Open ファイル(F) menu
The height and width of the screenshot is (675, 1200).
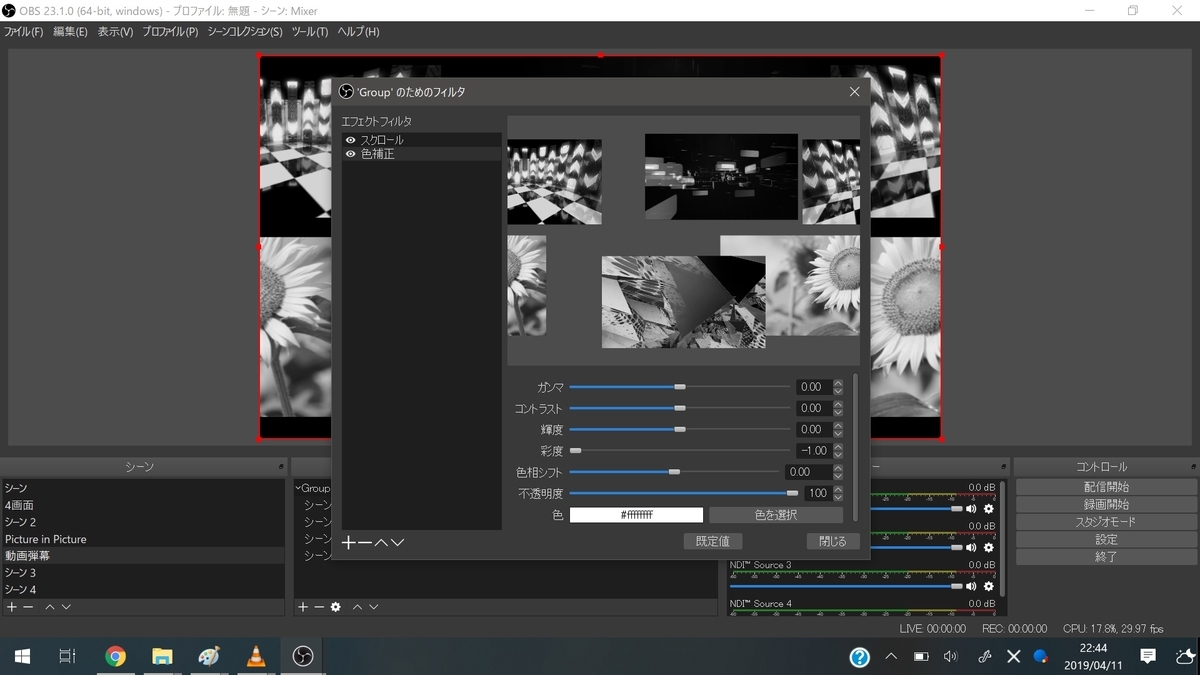pos(23,32)
